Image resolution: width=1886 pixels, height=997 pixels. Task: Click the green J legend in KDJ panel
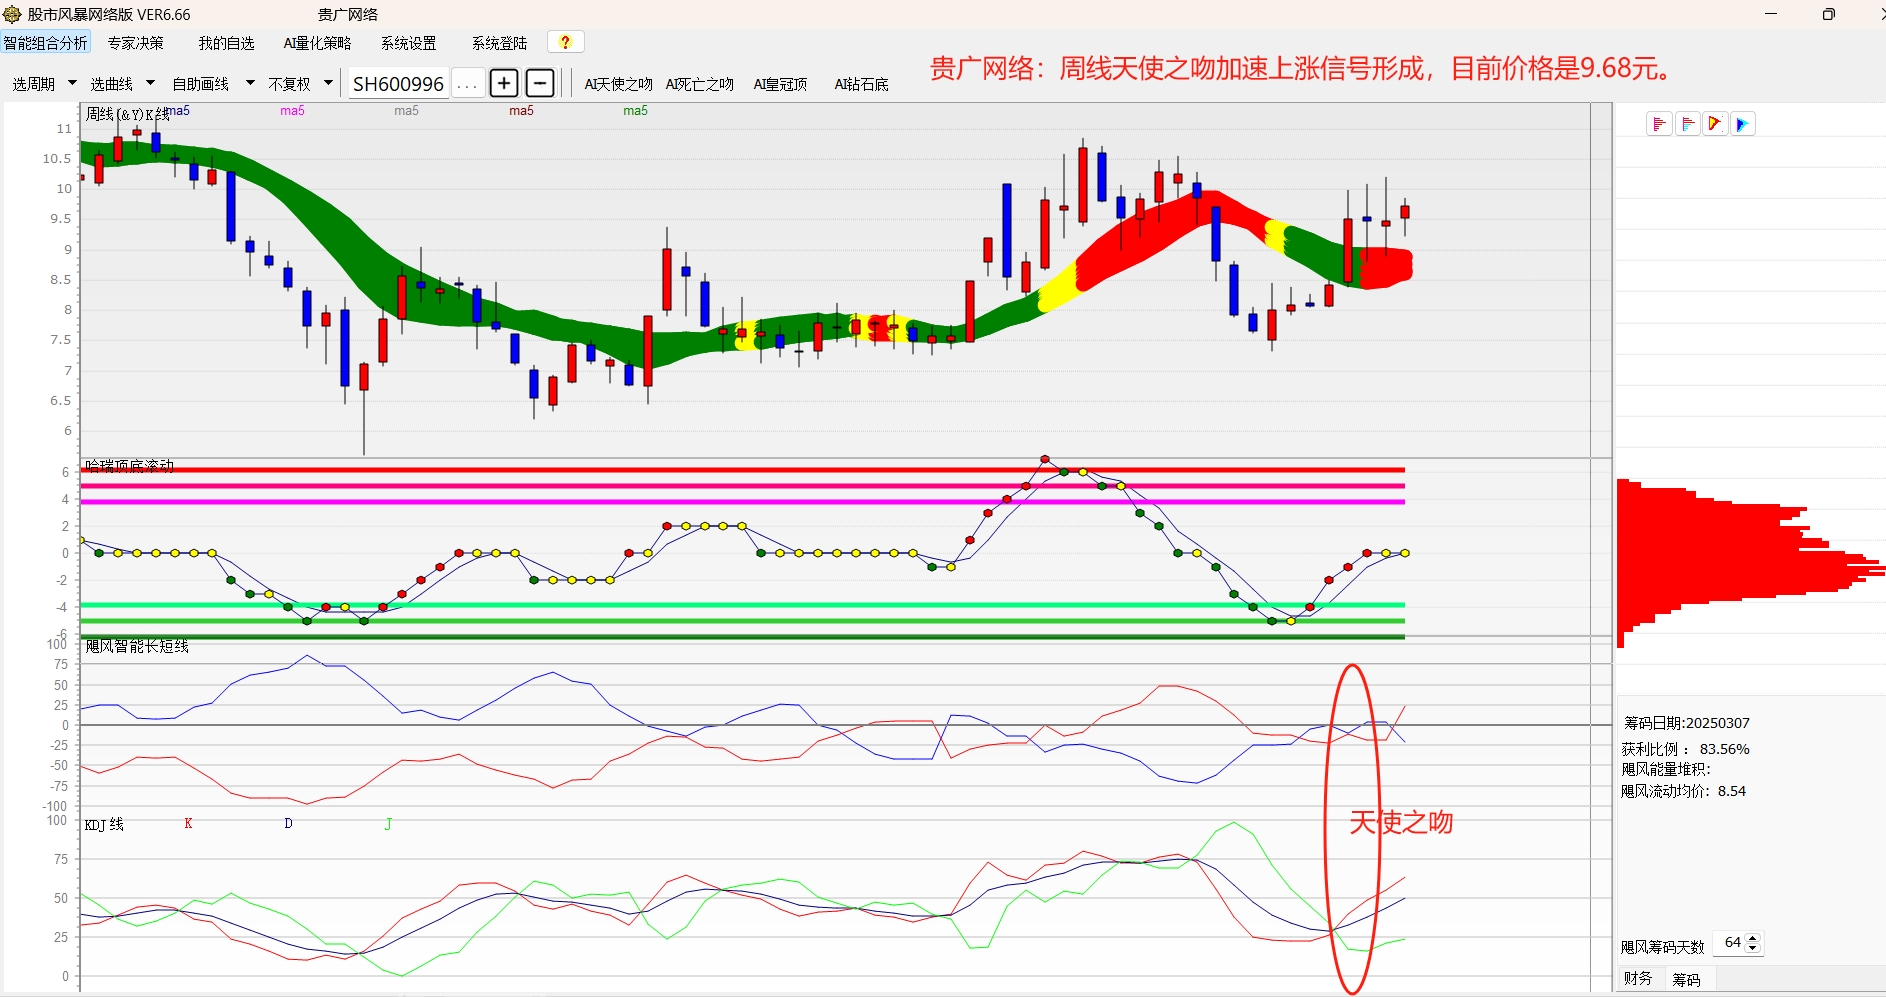[388, 824]
